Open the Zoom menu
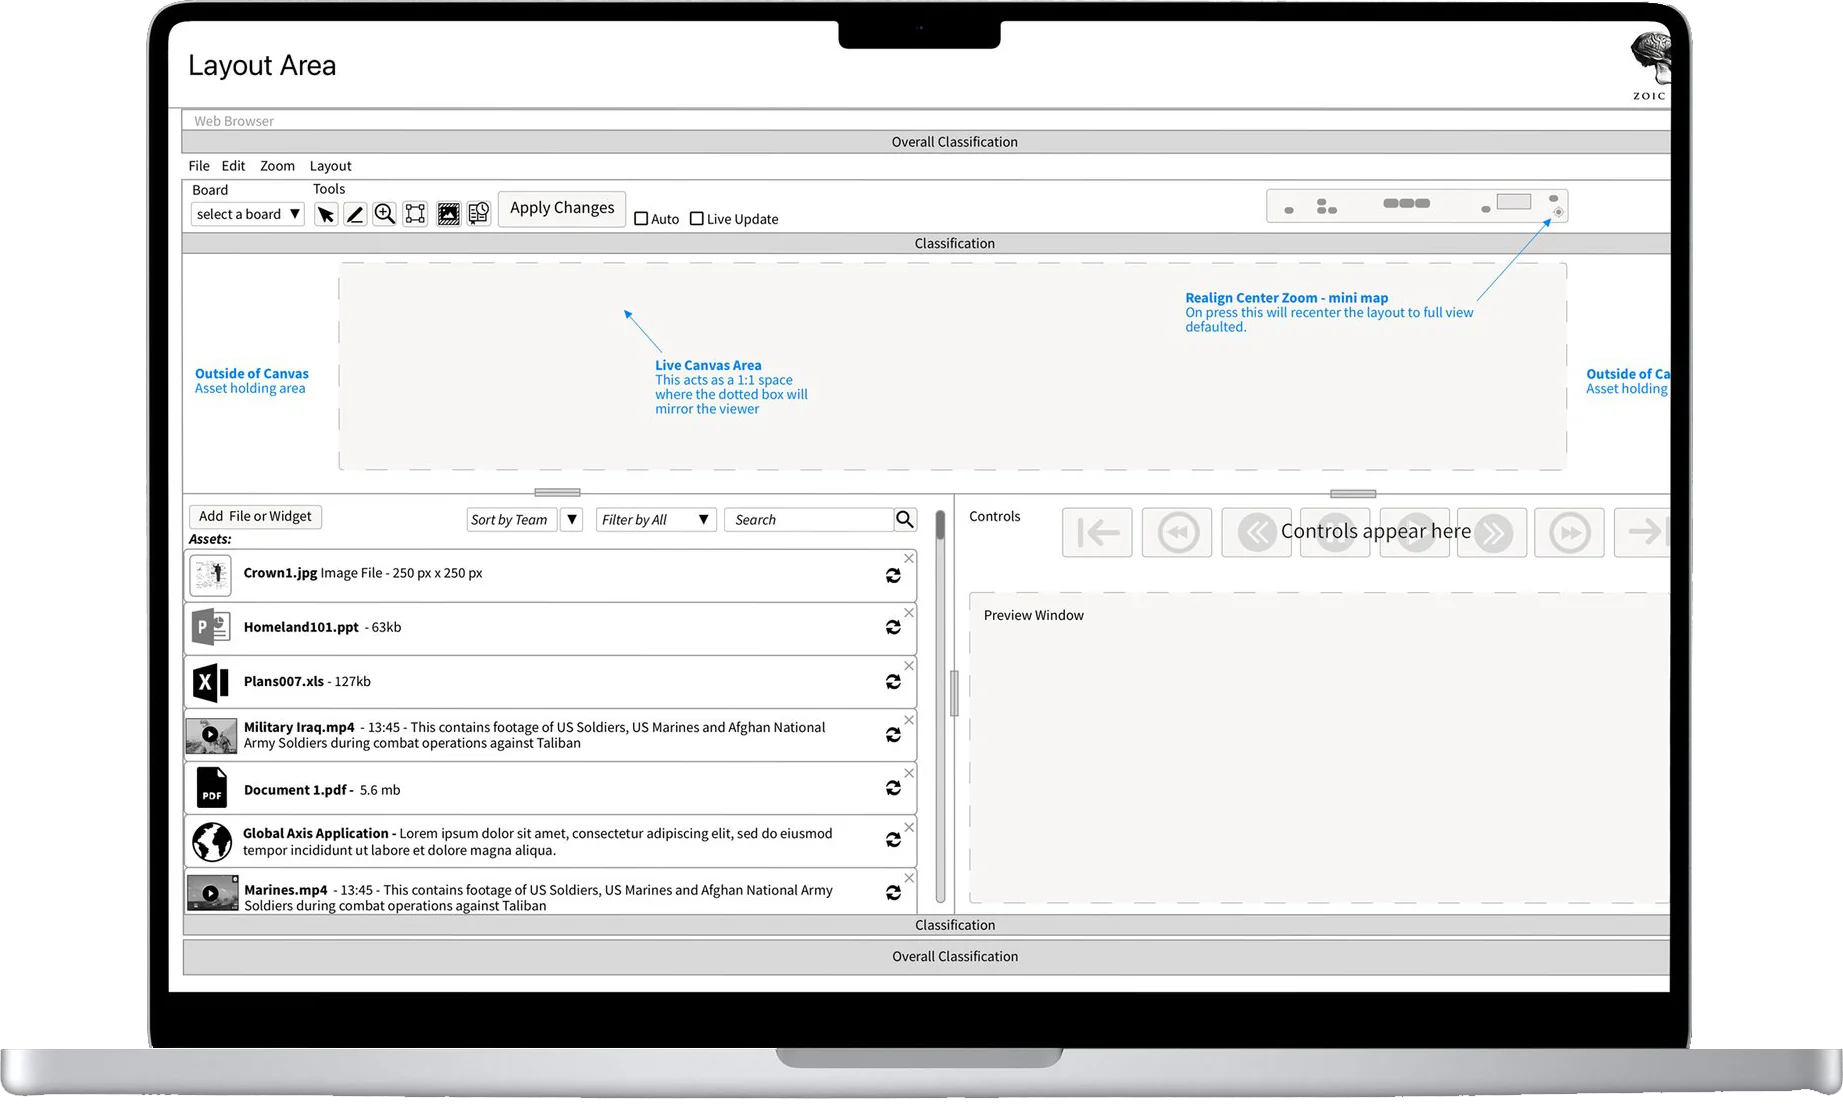This screenshot has height=1107, width=1843. pos(277,166)
